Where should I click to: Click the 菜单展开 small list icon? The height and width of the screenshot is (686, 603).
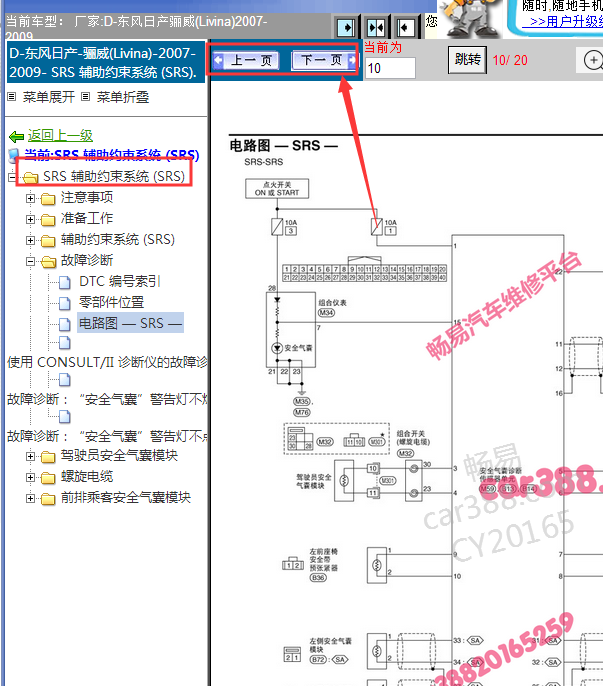tap(12, 97)
